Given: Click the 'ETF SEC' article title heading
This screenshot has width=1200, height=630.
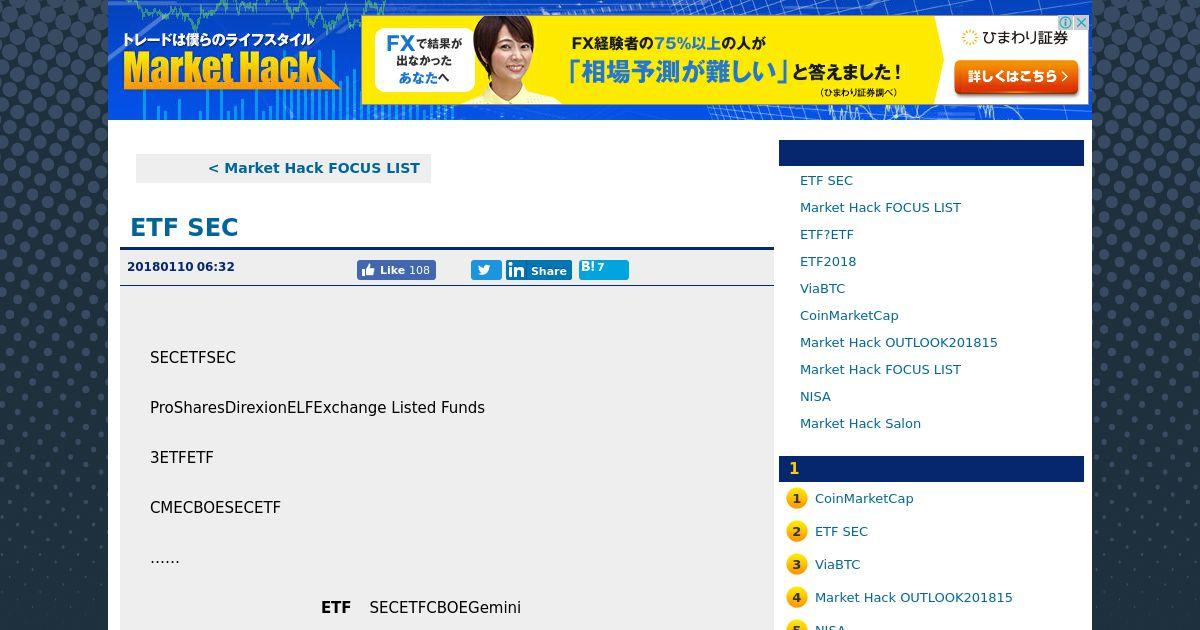Looking at the screenshot, I should point(184,228).
